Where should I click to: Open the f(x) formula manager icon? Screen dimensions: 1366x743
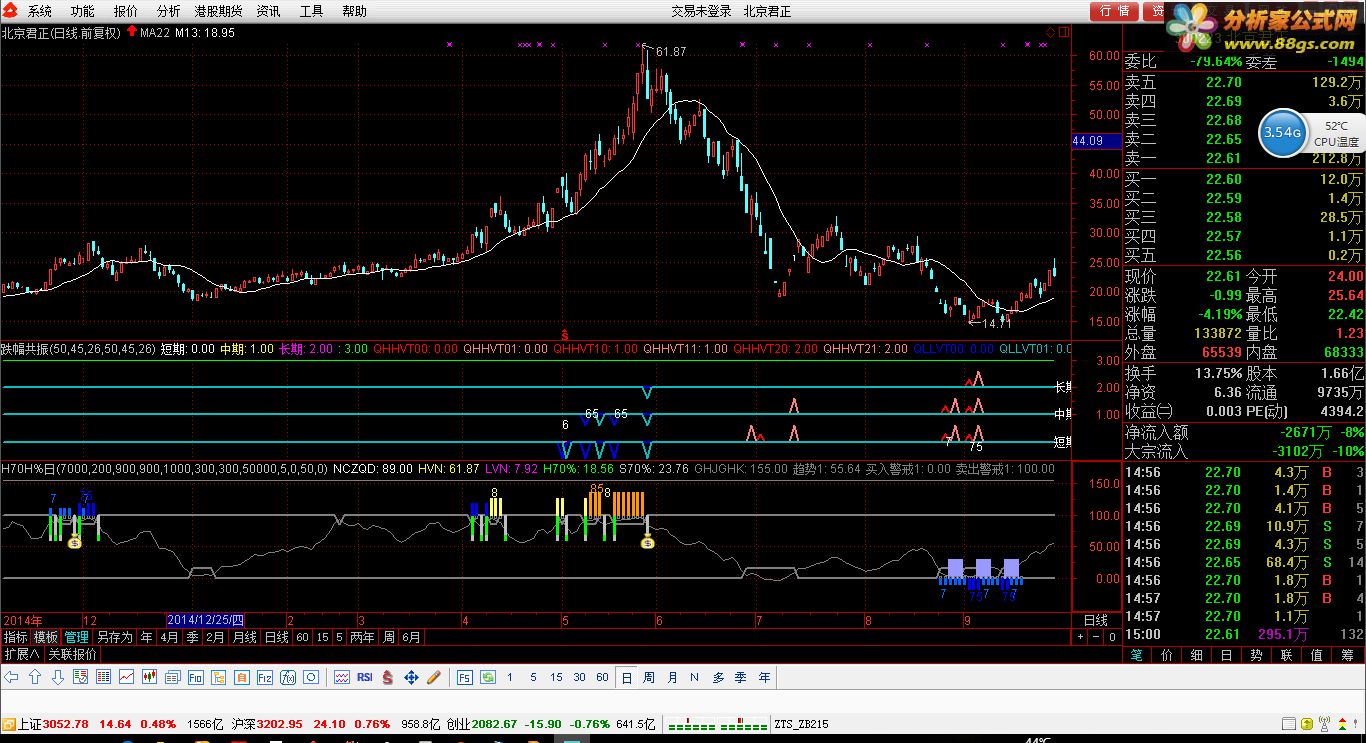coord(287,677)
